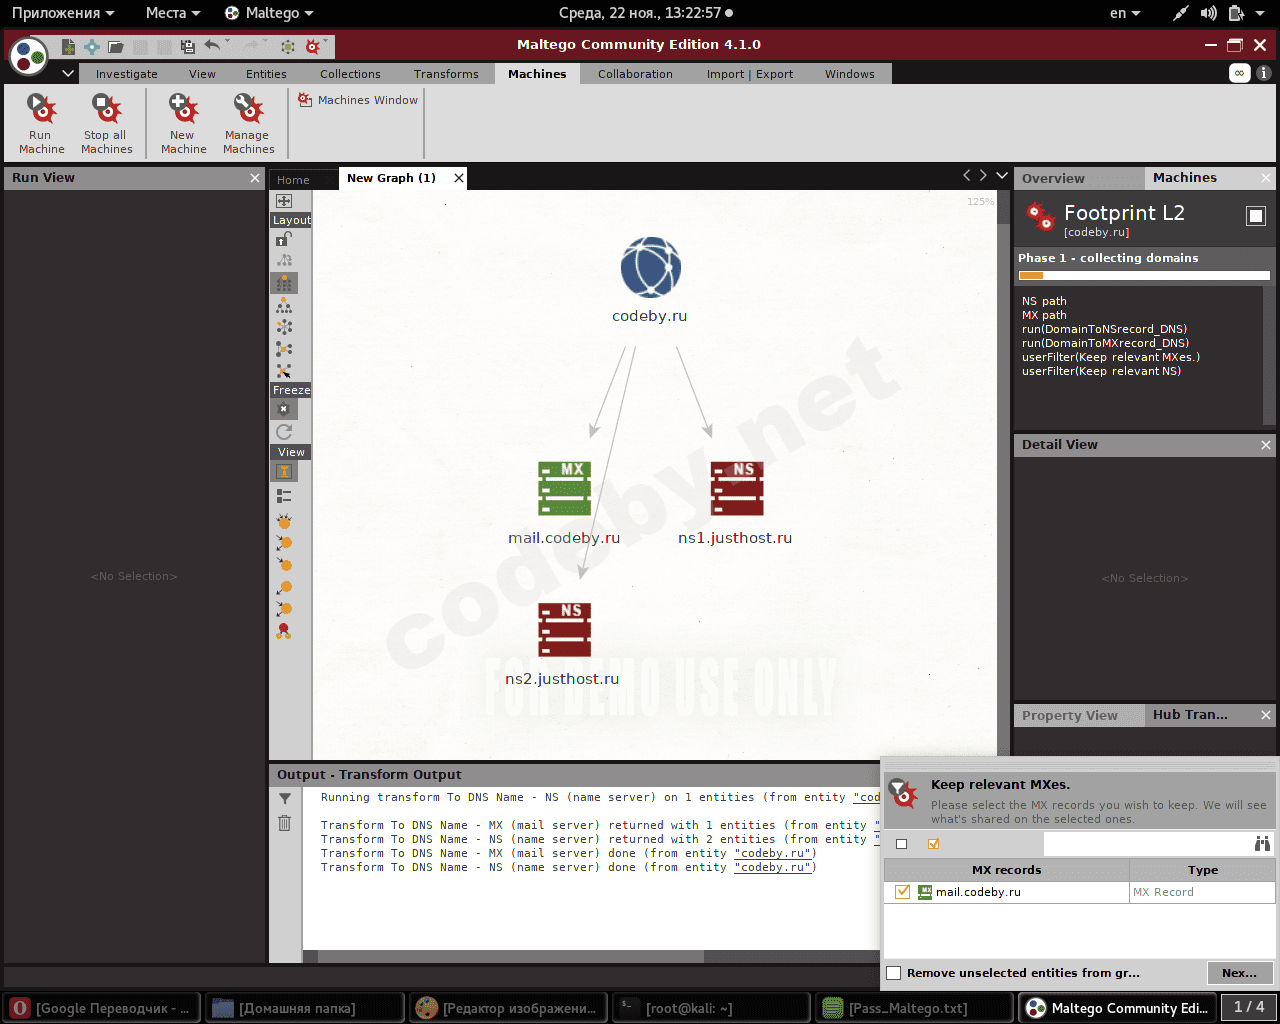Click the Select all orange checkbox icon
The width and height of the screenshot is (1280, 1024).
[x=934, y=844]
